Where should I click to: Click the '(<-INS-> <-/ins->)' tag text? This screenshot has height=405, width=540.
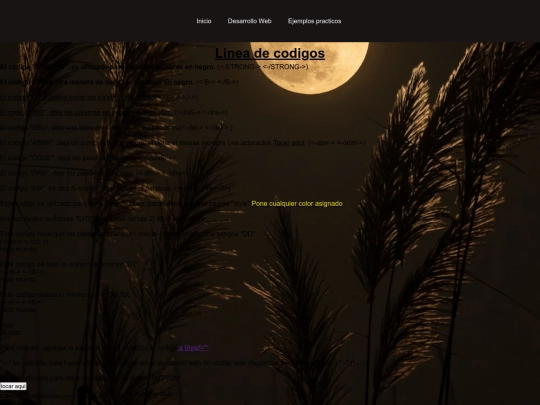point(201,112)
